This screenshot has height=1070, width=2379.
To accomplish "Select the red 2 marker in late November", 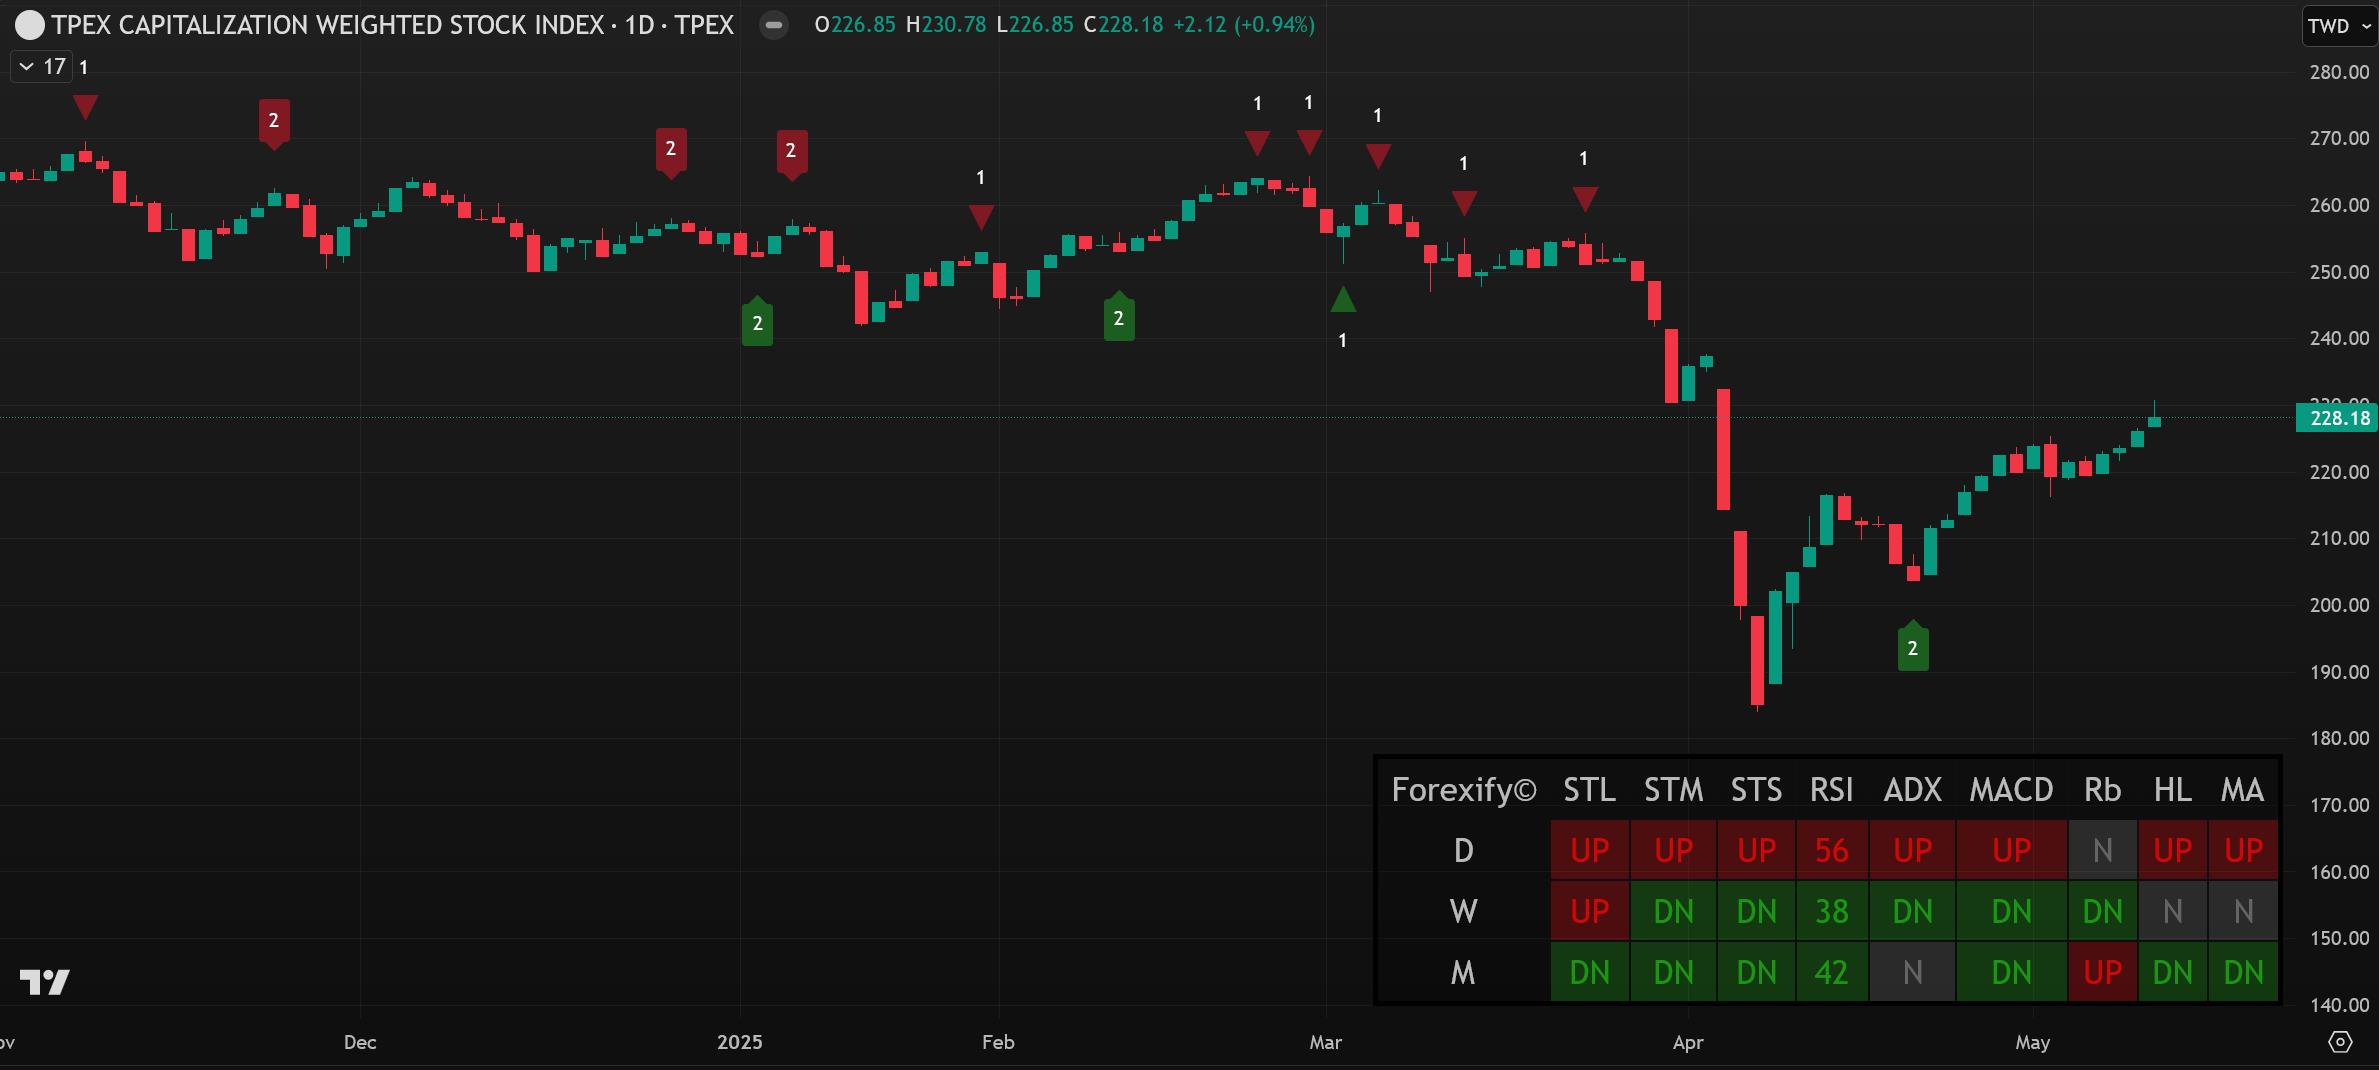I will [x=274, y=123].
